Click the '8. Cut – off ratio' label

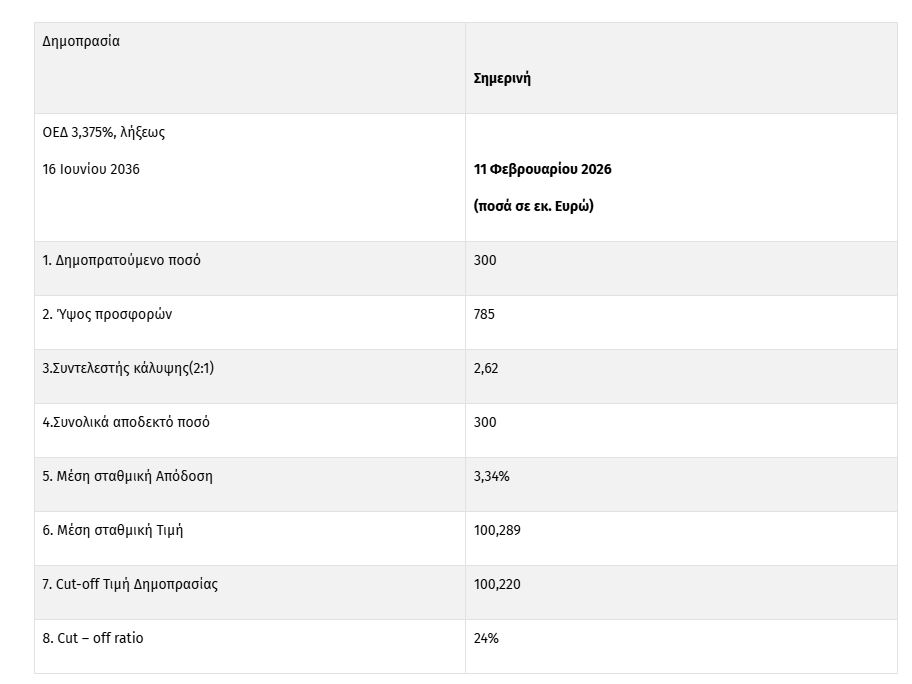pyautogui.click(x=93, y=638)
